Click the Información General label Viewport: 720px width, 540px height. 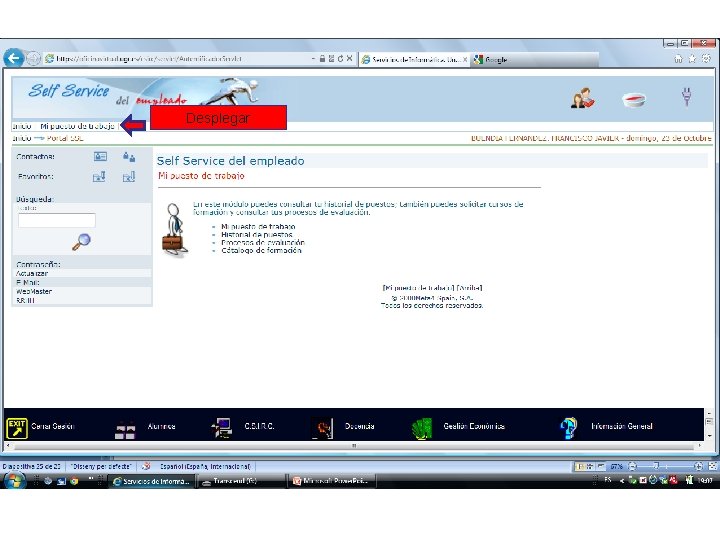[622, 426]
